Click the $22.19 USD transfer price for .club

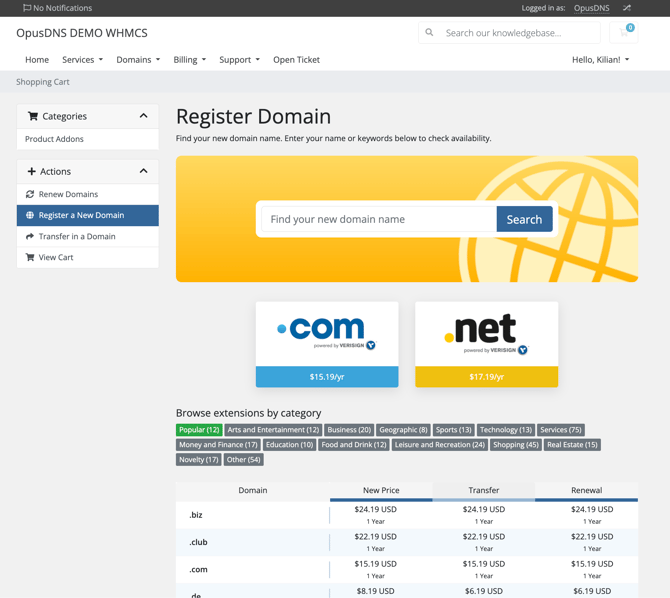pyautogui.click(x=484, y=536)
